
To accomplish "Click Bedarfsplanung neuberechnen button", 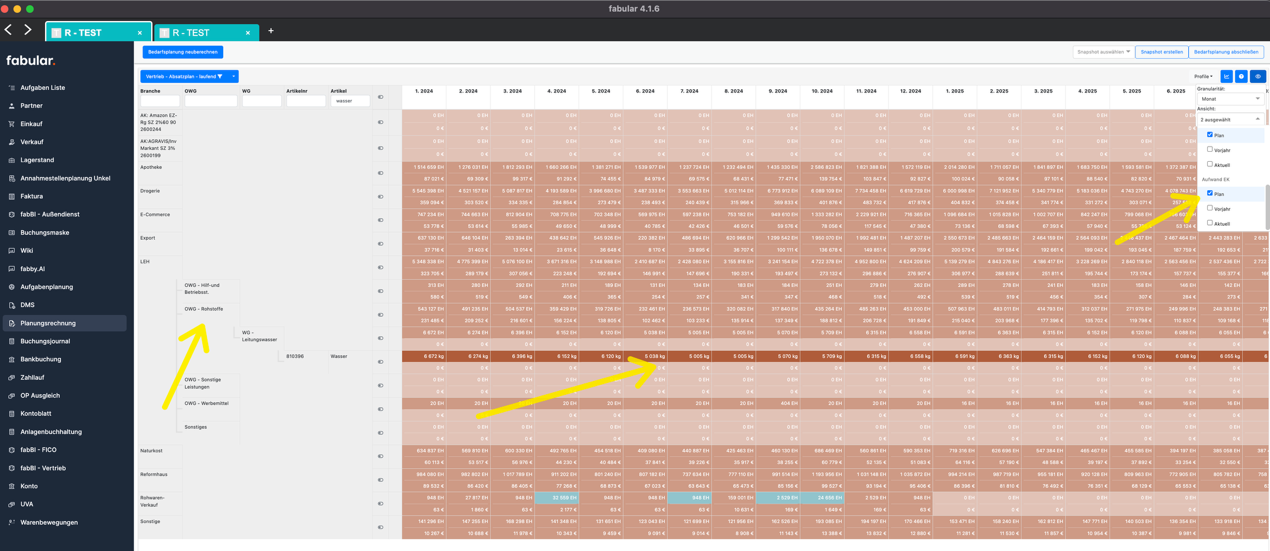I will tap(183, 52).
